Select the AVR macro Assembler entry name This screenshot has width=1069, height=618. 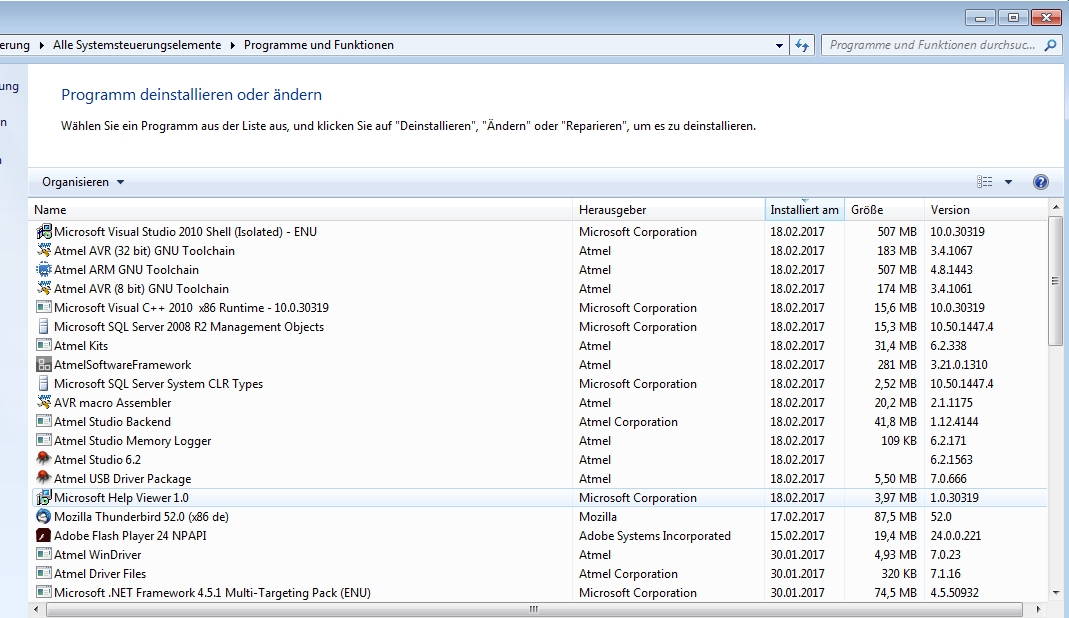pyautogui.click(x=112, y=403)
